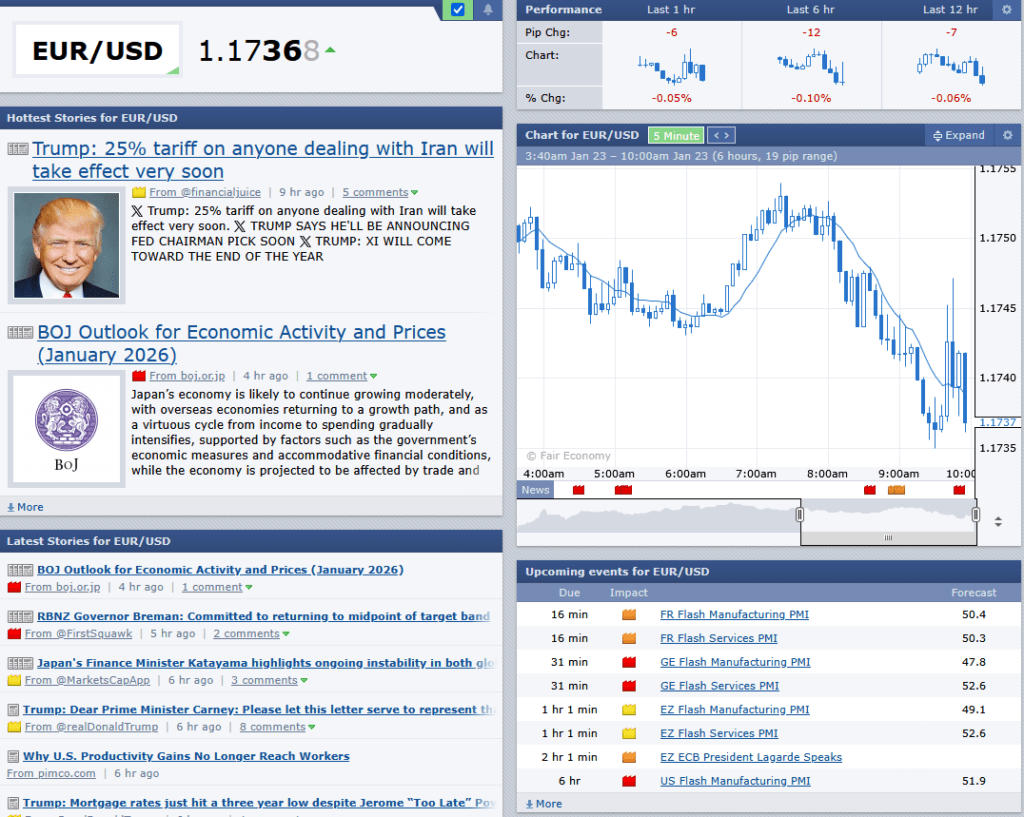Click the News label toggle below the chart

tap(534, 490)
